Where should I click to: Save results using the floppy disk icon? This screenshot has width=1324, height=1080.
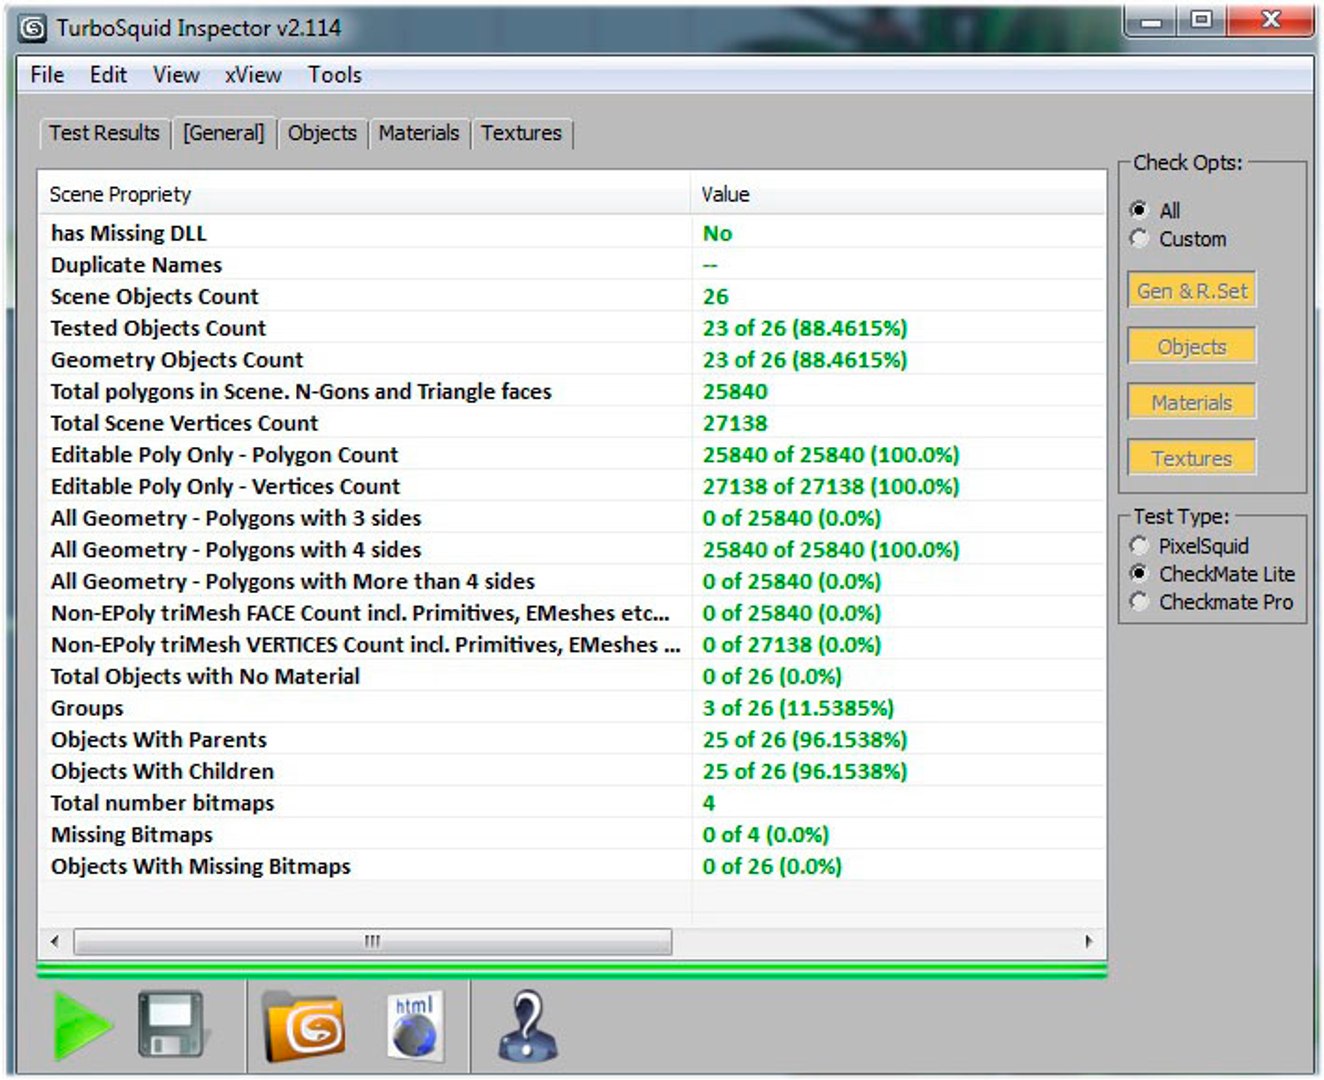(171, 1024)
